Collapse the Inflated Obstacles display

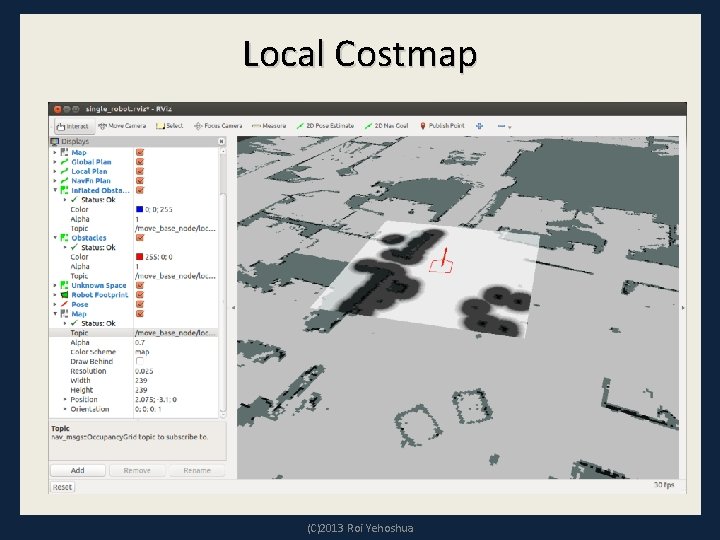click(x=55, y=190)
